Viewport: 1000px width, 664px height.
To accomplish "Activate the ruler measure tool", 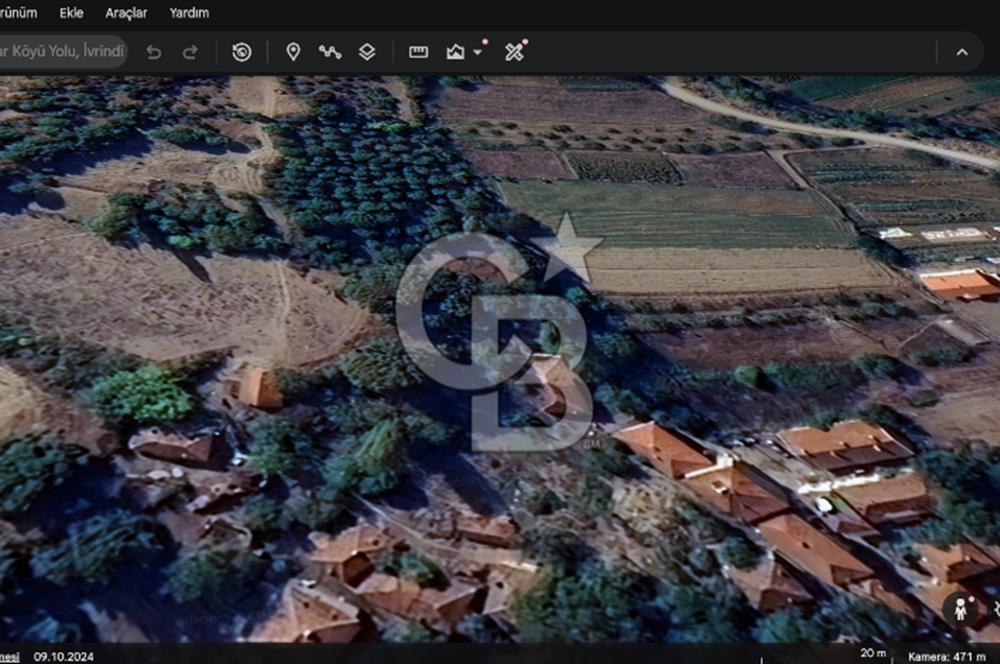I will coord(418,52).
